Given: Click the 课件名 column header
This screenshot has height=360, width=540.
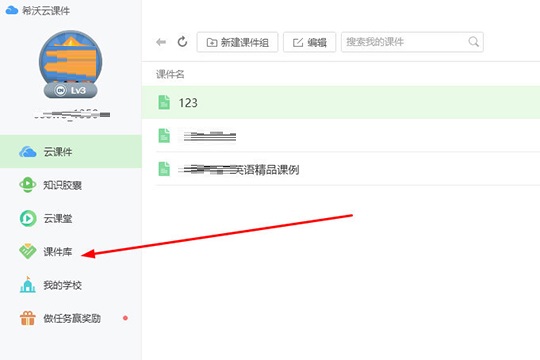Looking at the screenshot, I should tap(170, 74).
